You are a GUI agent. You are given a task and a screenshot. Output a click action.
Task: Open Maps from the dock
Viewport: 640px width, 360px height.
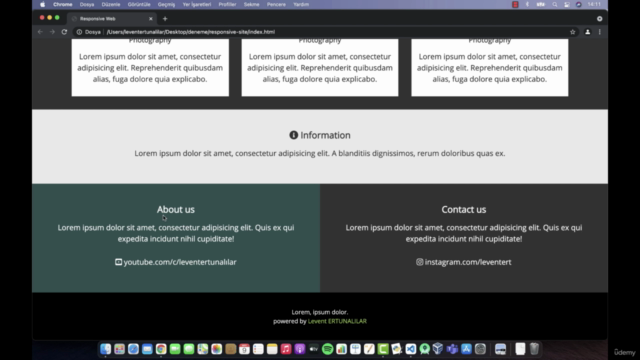point(202,349)
